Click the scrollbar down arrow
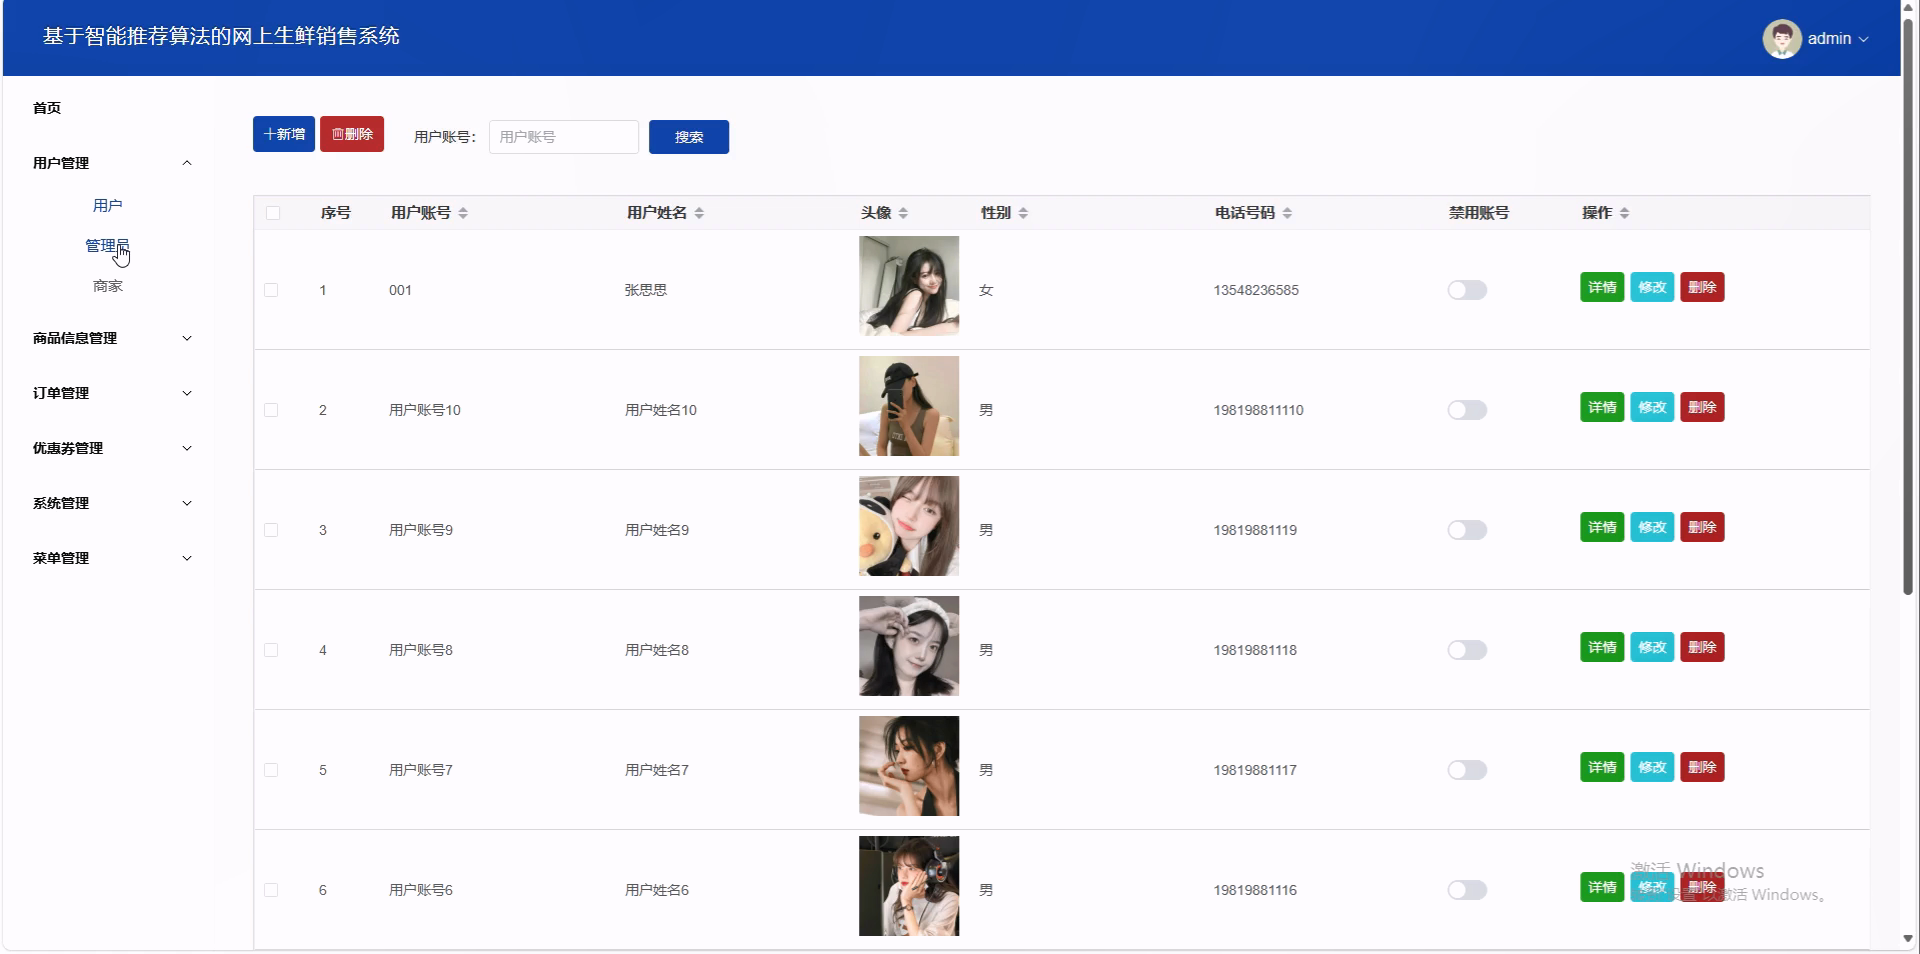1920x954 pixels. point(1908,939)
